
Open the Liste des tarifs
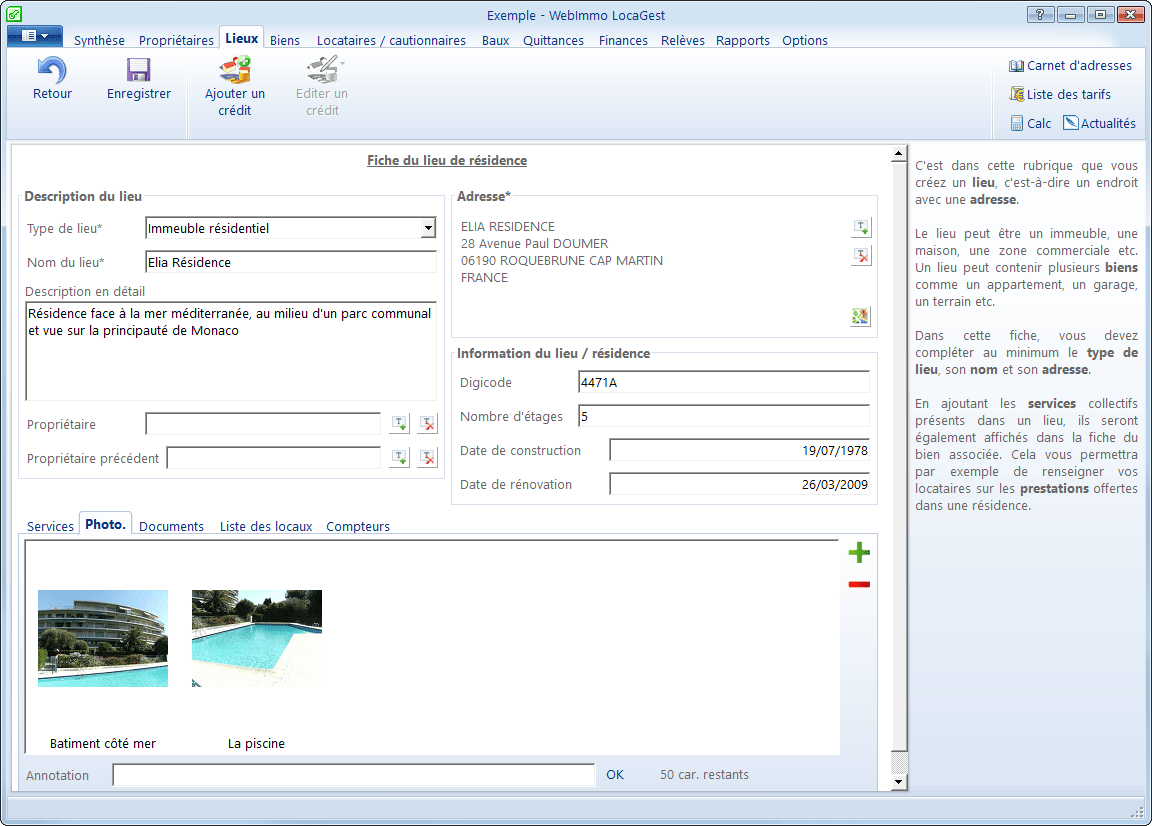[x=1060, y=94]
